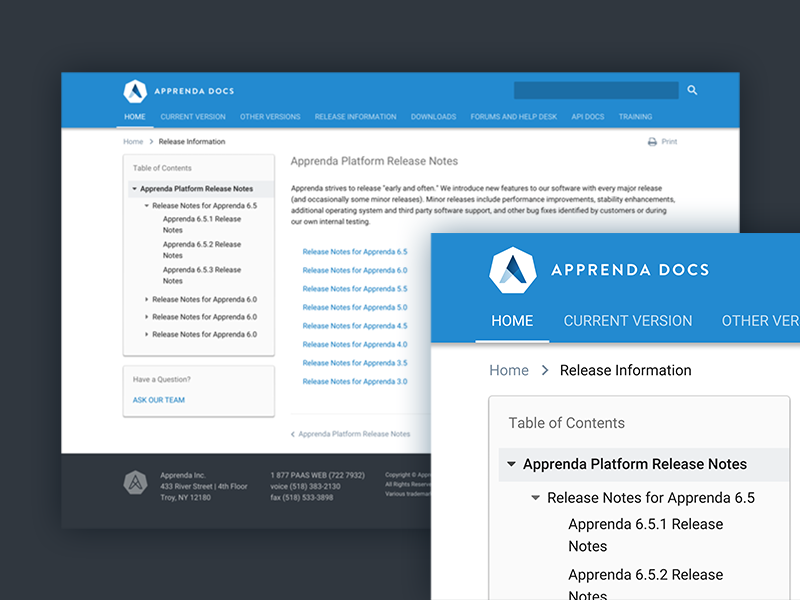Click the Home breadcrumb link

pos(133,142)
